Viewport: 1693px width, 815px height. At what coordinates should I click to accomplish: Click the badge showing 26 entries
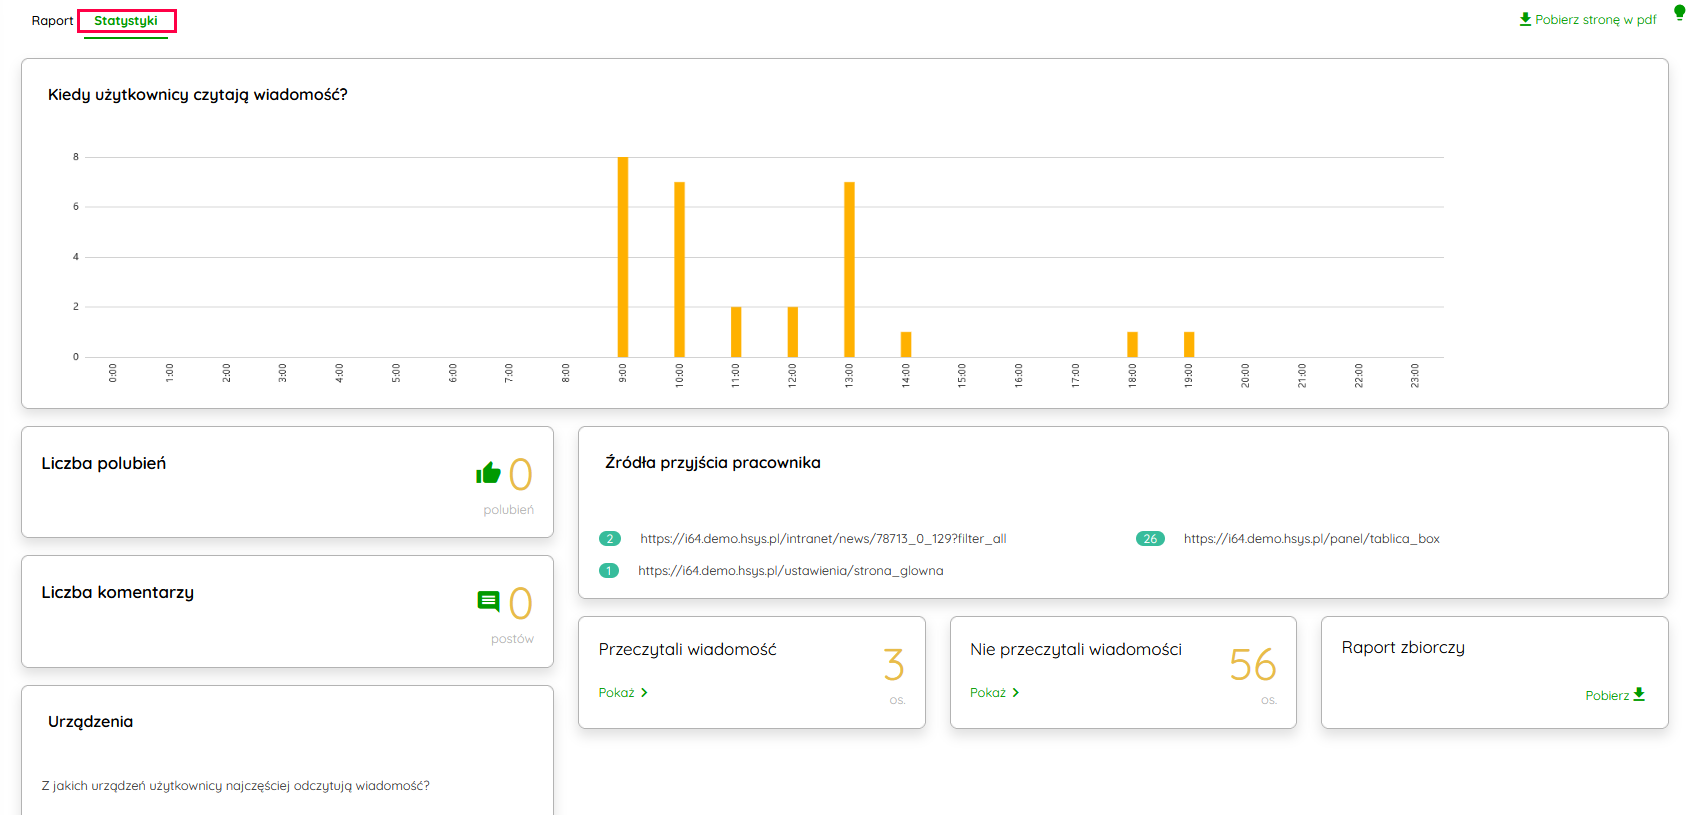pyautogui.click(x=1150, y=539)
